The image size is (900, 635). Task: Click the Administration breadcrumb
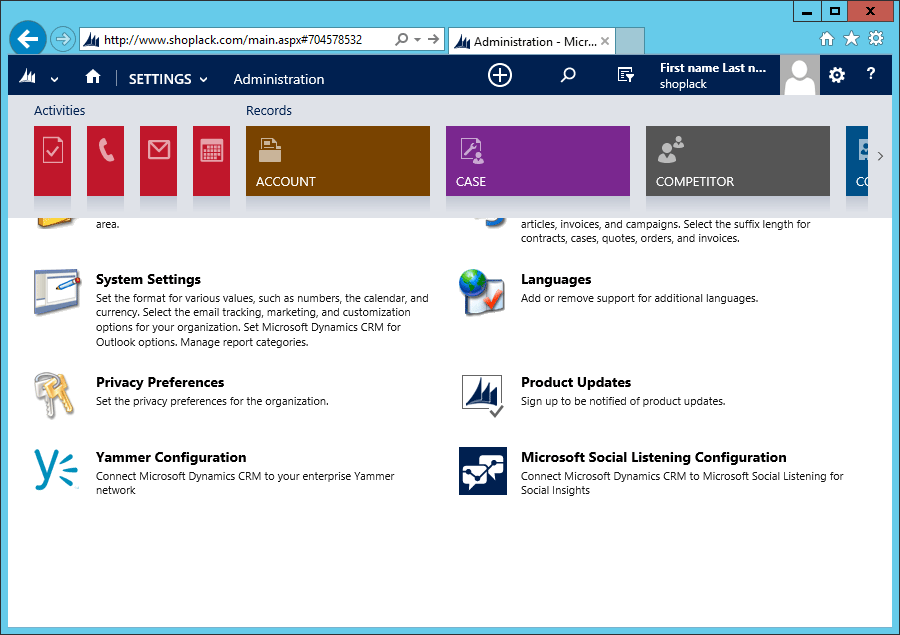tap(278, 79)
